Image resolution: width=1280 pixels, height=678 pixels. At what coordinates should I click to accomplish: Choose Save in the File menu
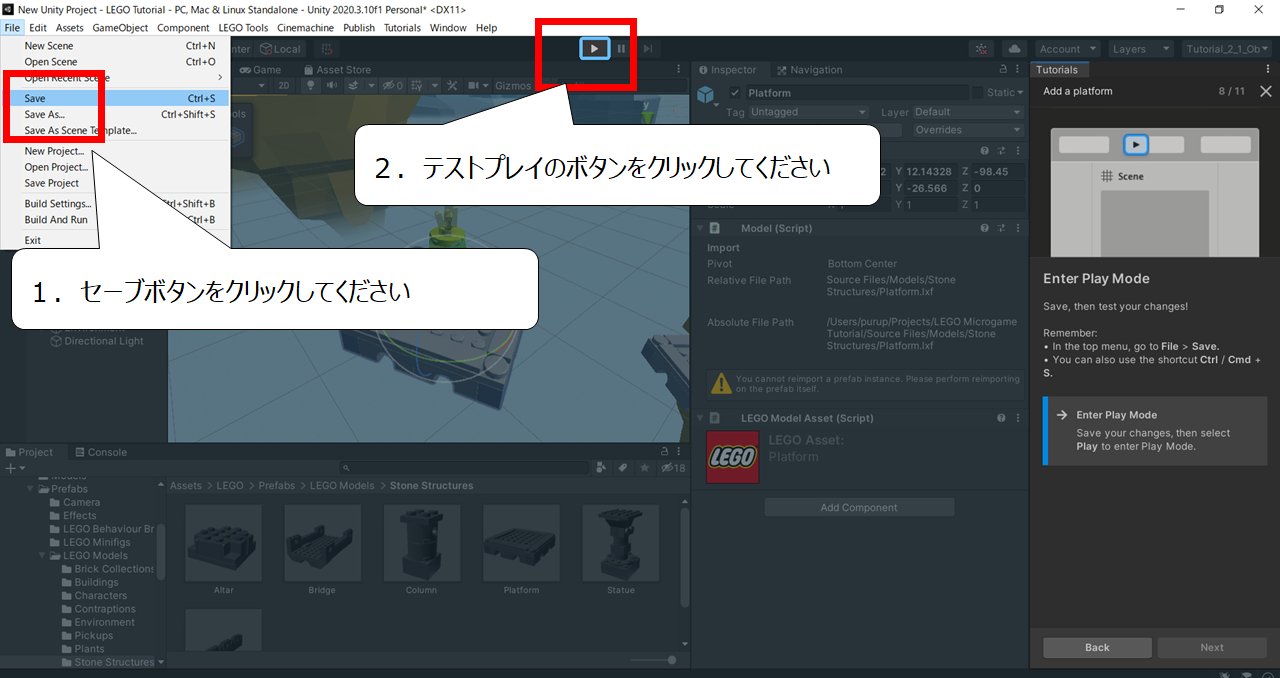point(115,98)
